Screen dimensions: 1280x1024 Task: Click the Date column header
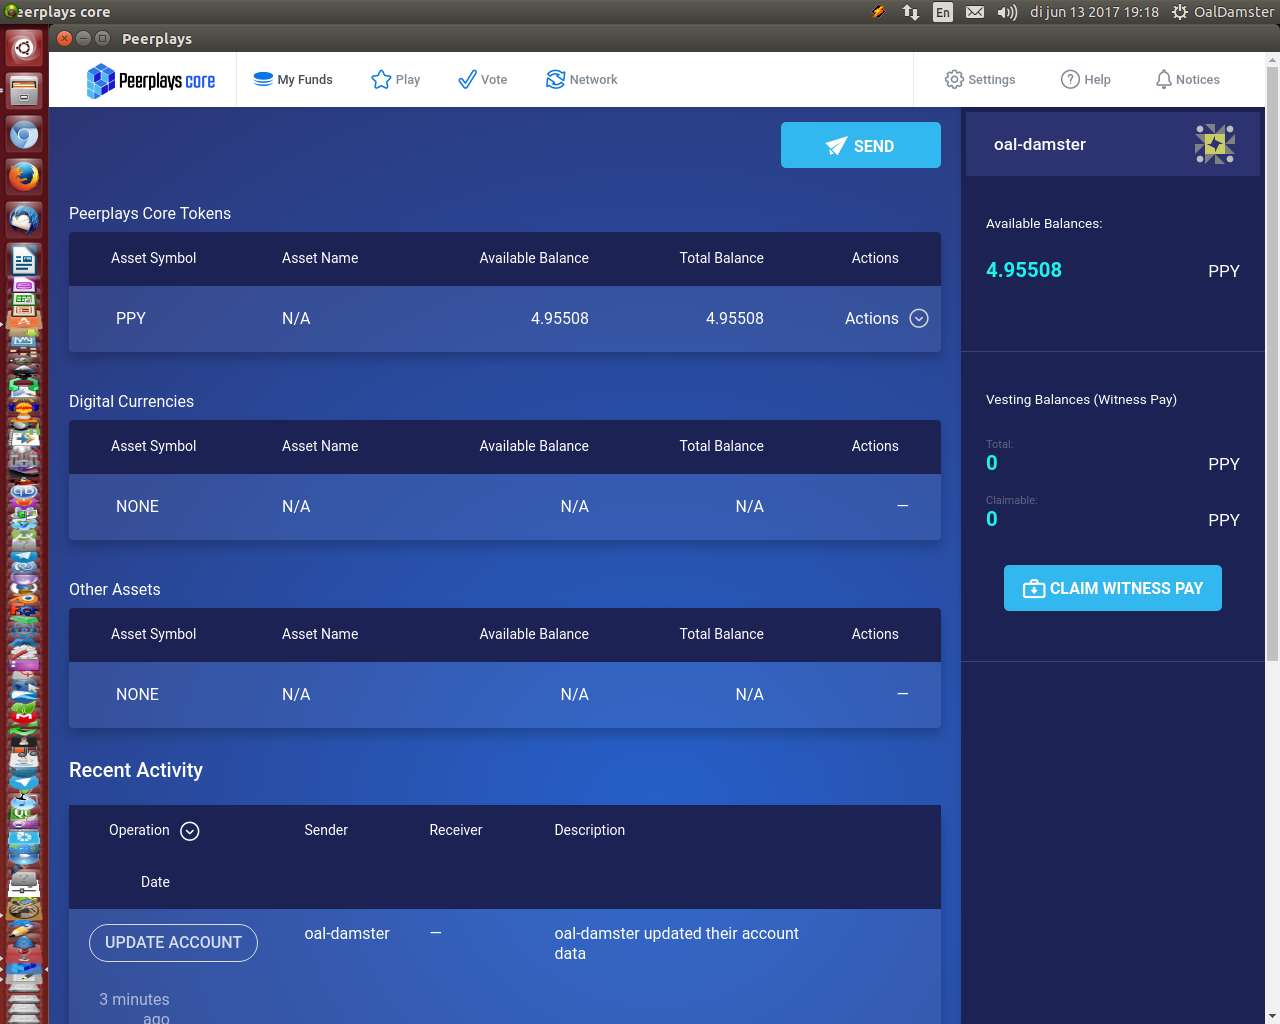click(155, 882)
